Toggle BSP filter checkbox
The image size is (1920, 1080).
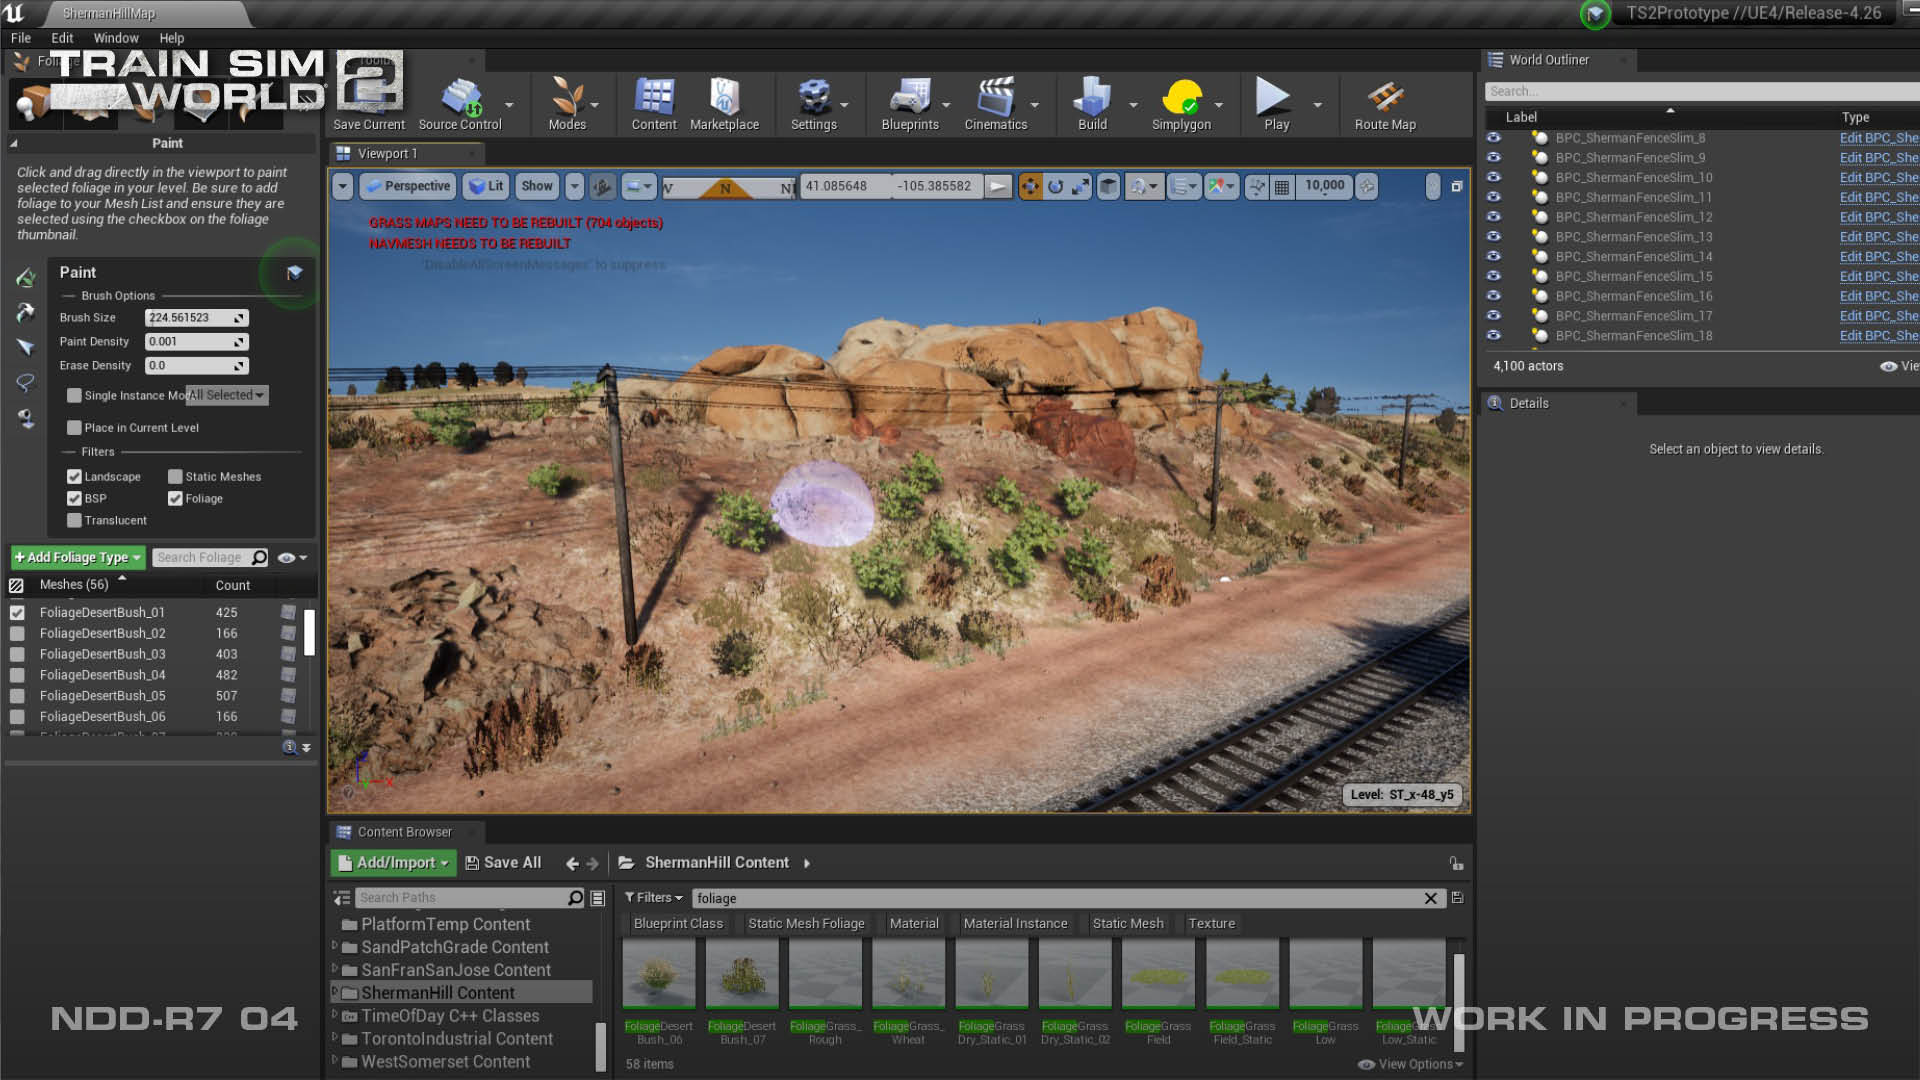(75, 497)
